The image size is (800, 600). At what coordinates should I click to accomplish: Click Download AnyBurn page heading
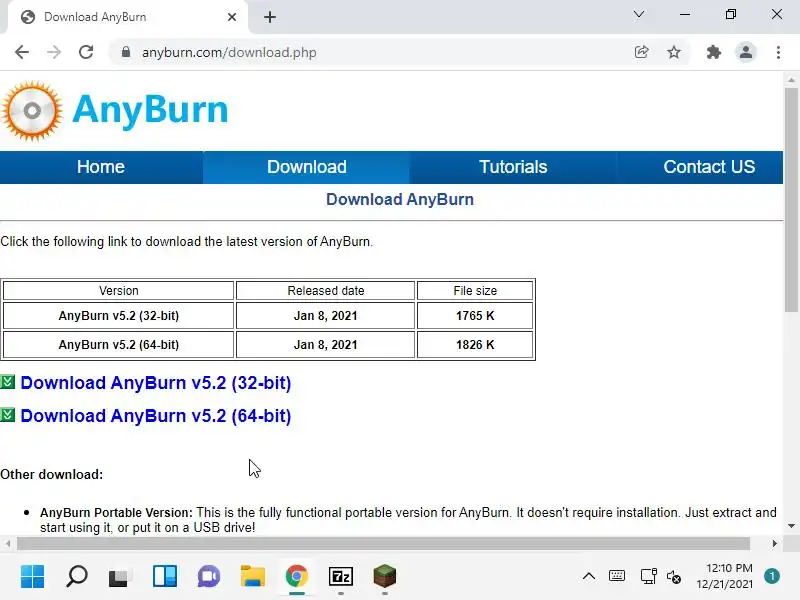coord(400,199)
